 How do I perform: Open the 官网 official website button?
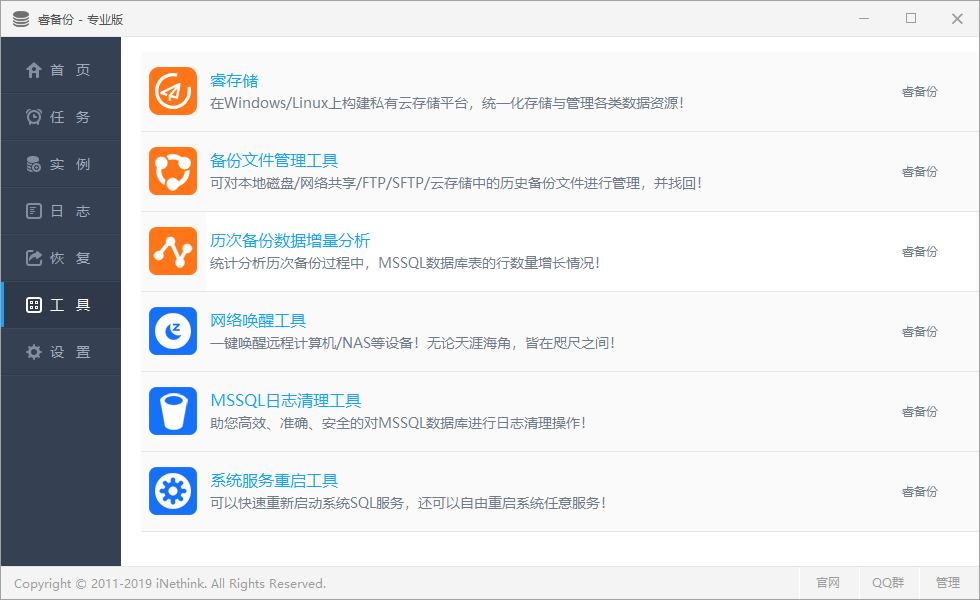(828, 583)
